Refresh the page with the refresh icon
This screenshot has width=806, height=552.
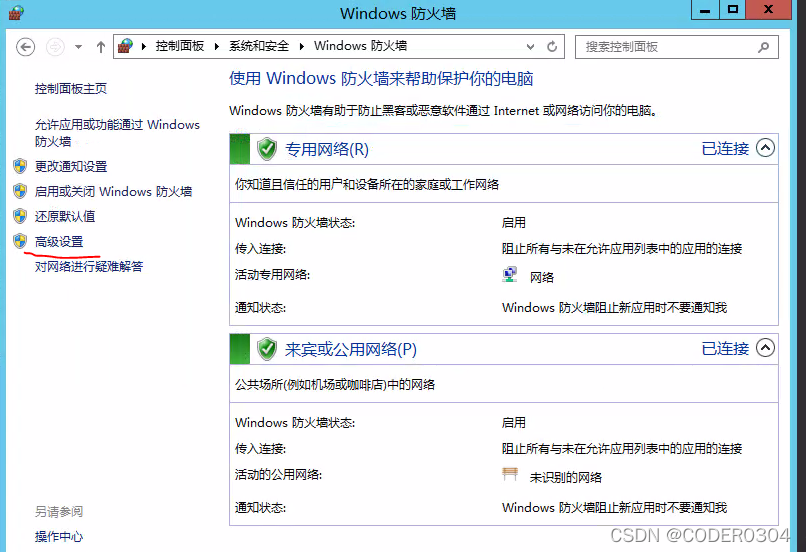pyautogui.click(x=552, y=47)
